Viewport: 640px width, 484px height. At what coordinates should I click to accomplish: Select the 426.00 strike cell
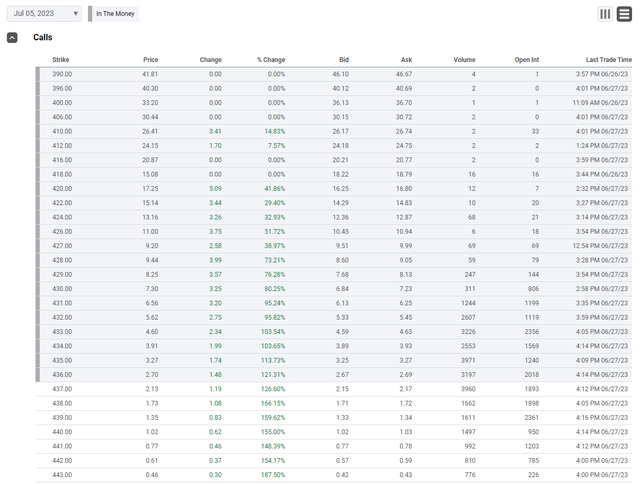pyautogui.click(x=62, y=231)
